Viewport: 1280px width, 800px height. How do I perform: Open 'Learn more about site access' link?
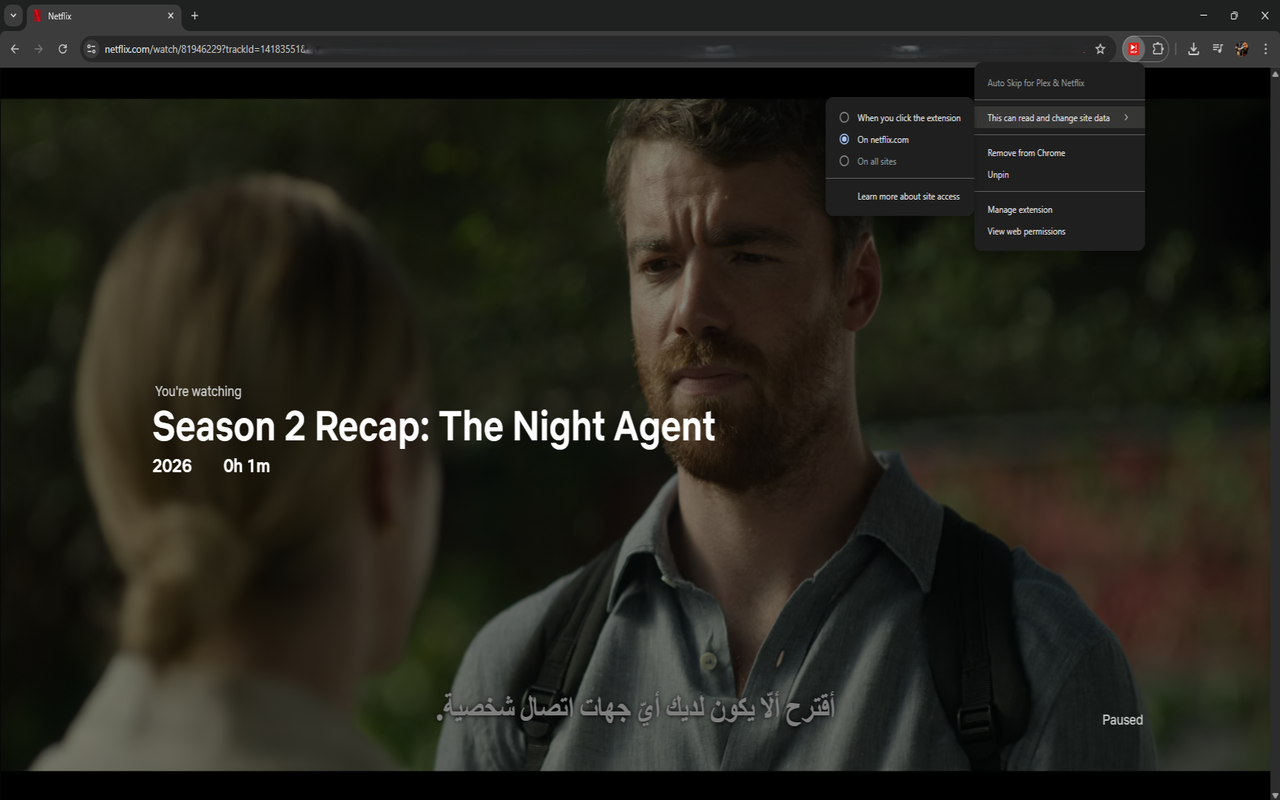[908, 196]
